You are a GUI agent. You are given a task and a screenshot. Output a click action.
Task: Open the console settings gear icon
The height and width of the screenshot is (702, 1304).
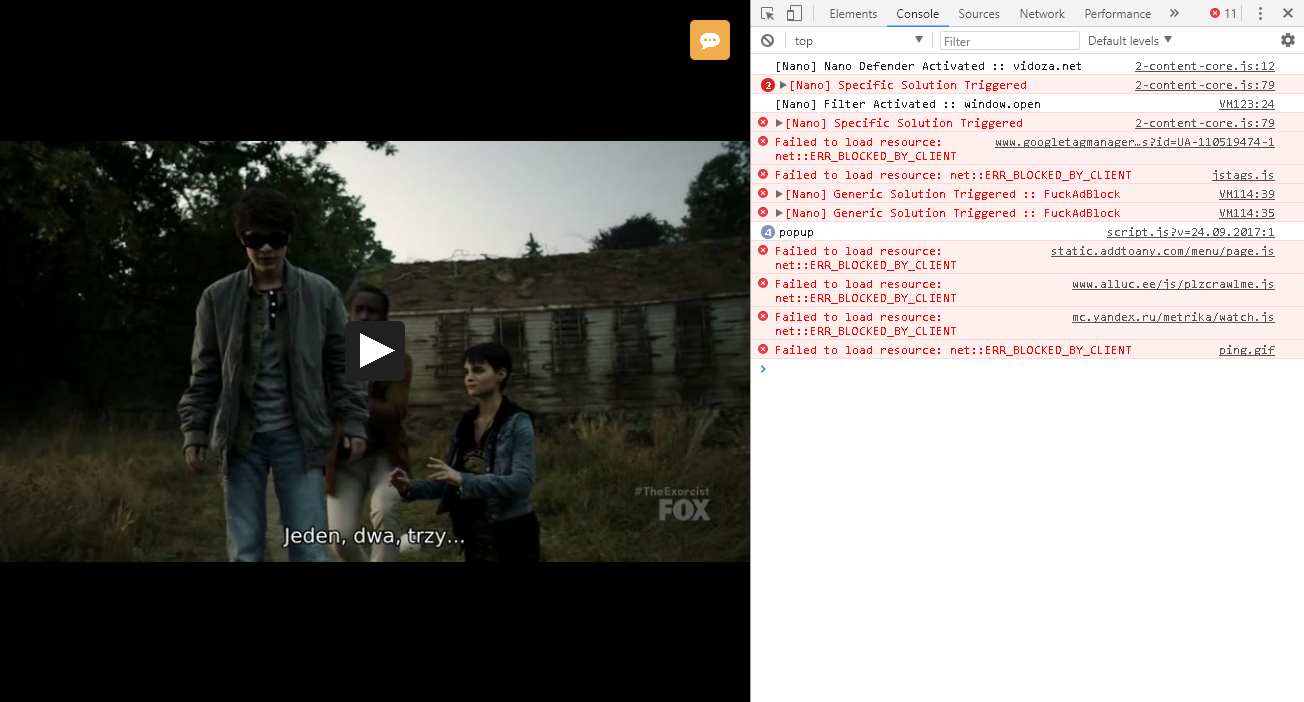[1287, 40]
